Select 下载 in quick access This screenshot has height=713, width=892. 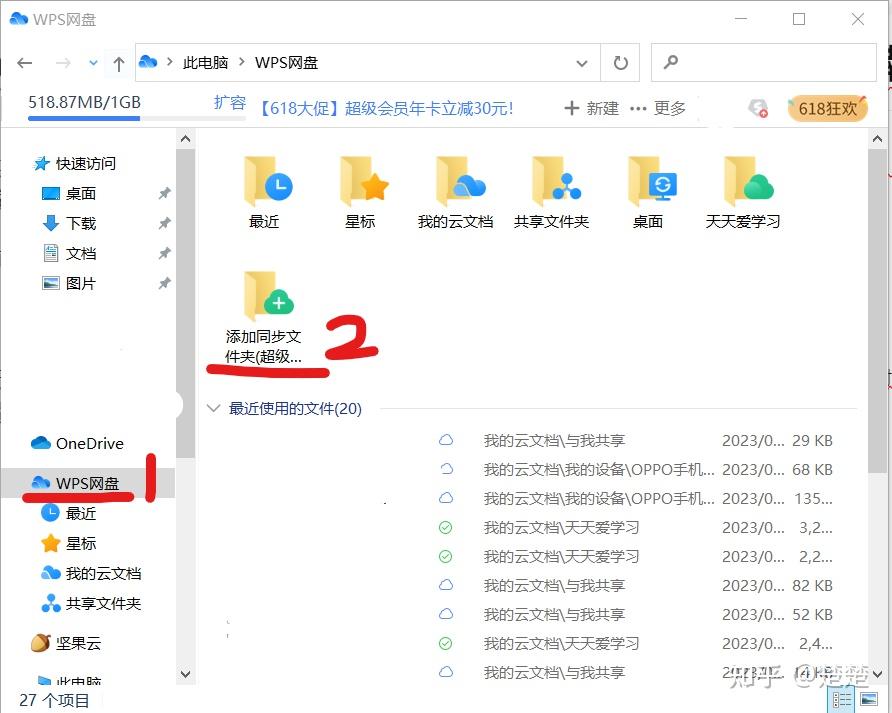(69, 223)
